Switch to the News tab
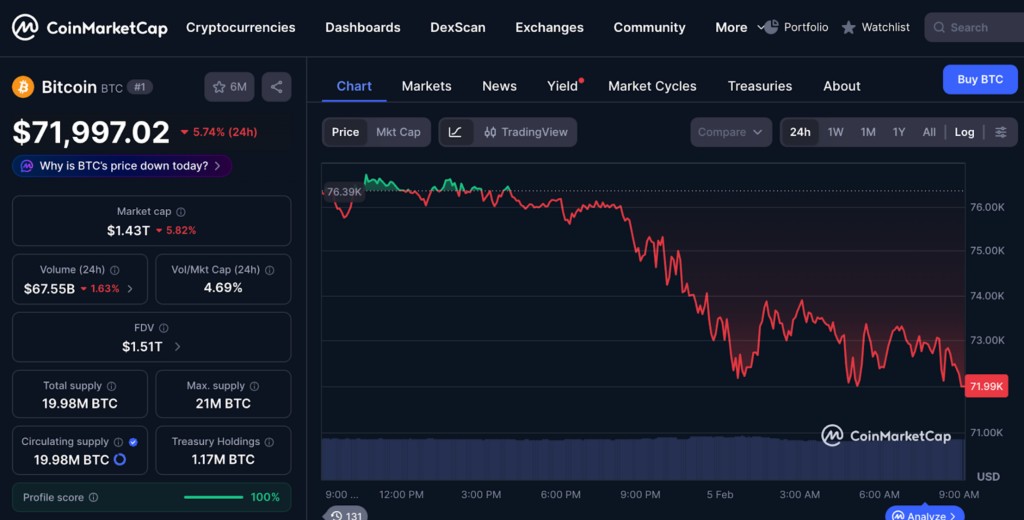This screenshot has width=1024, height=520. pos(500,86)
